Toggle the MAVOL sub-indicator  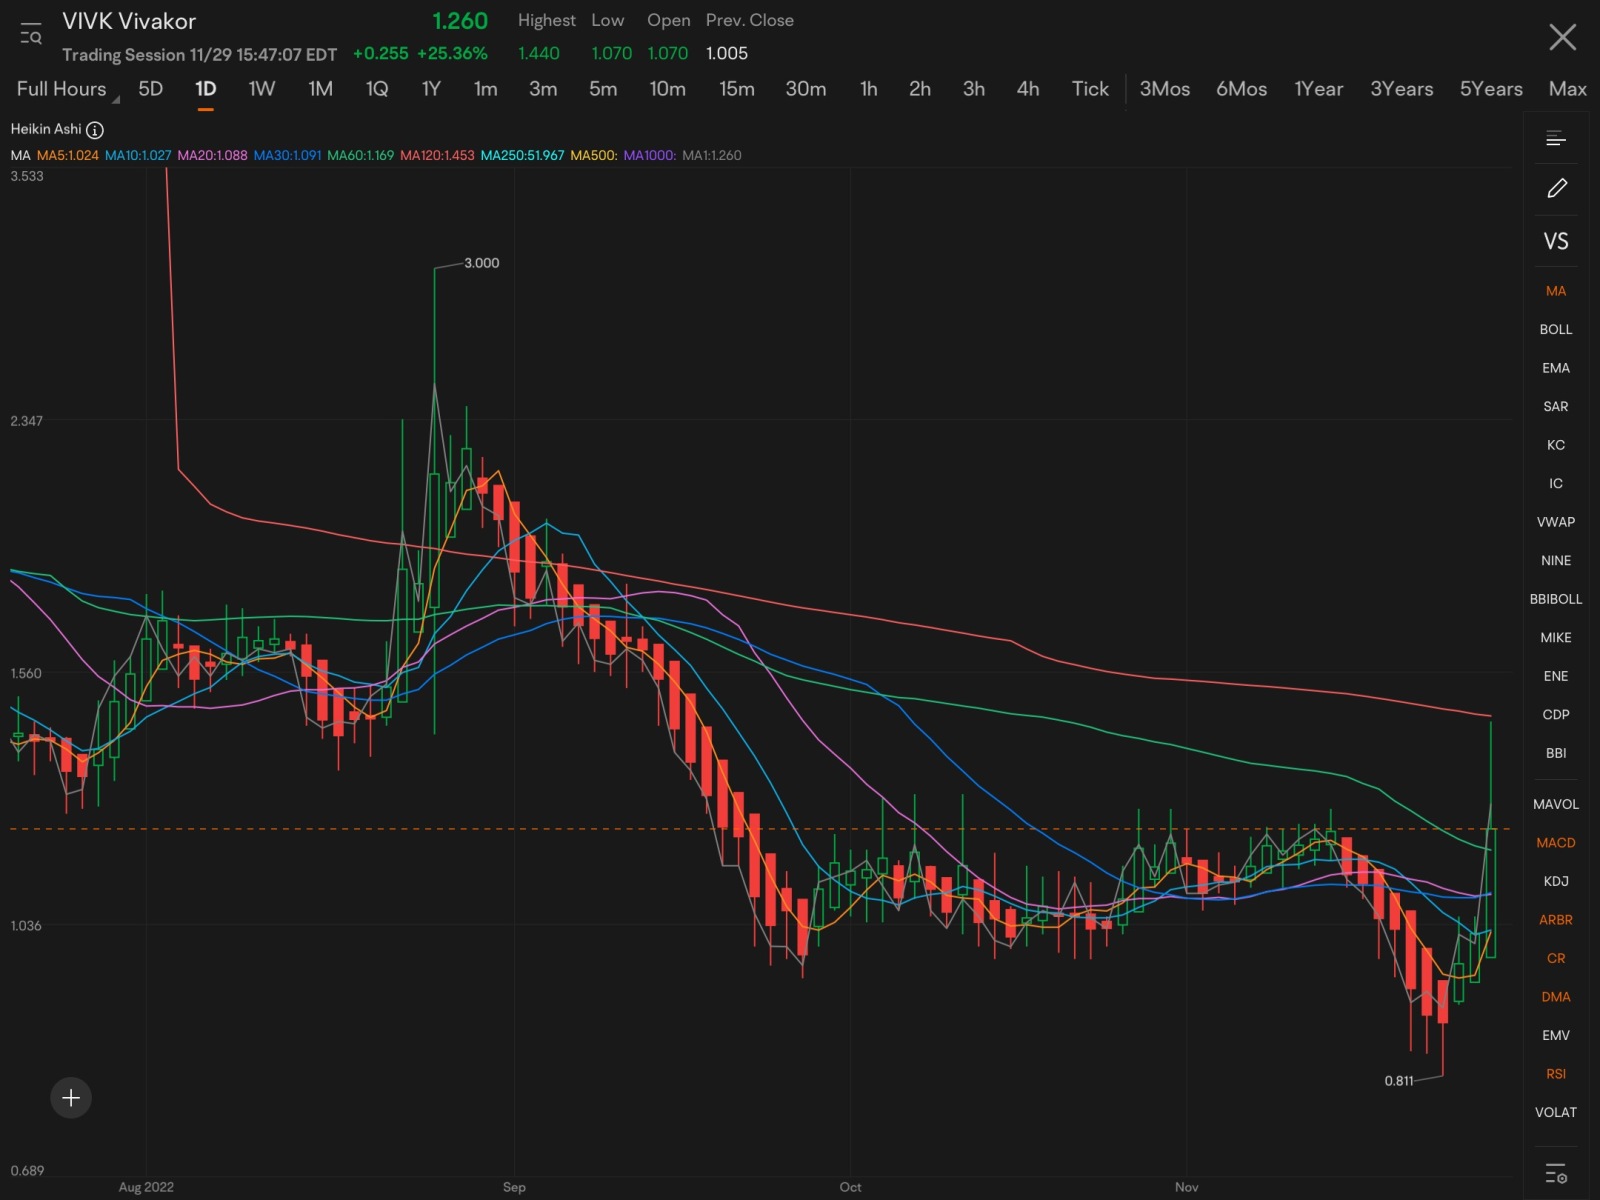(1555, 804)
